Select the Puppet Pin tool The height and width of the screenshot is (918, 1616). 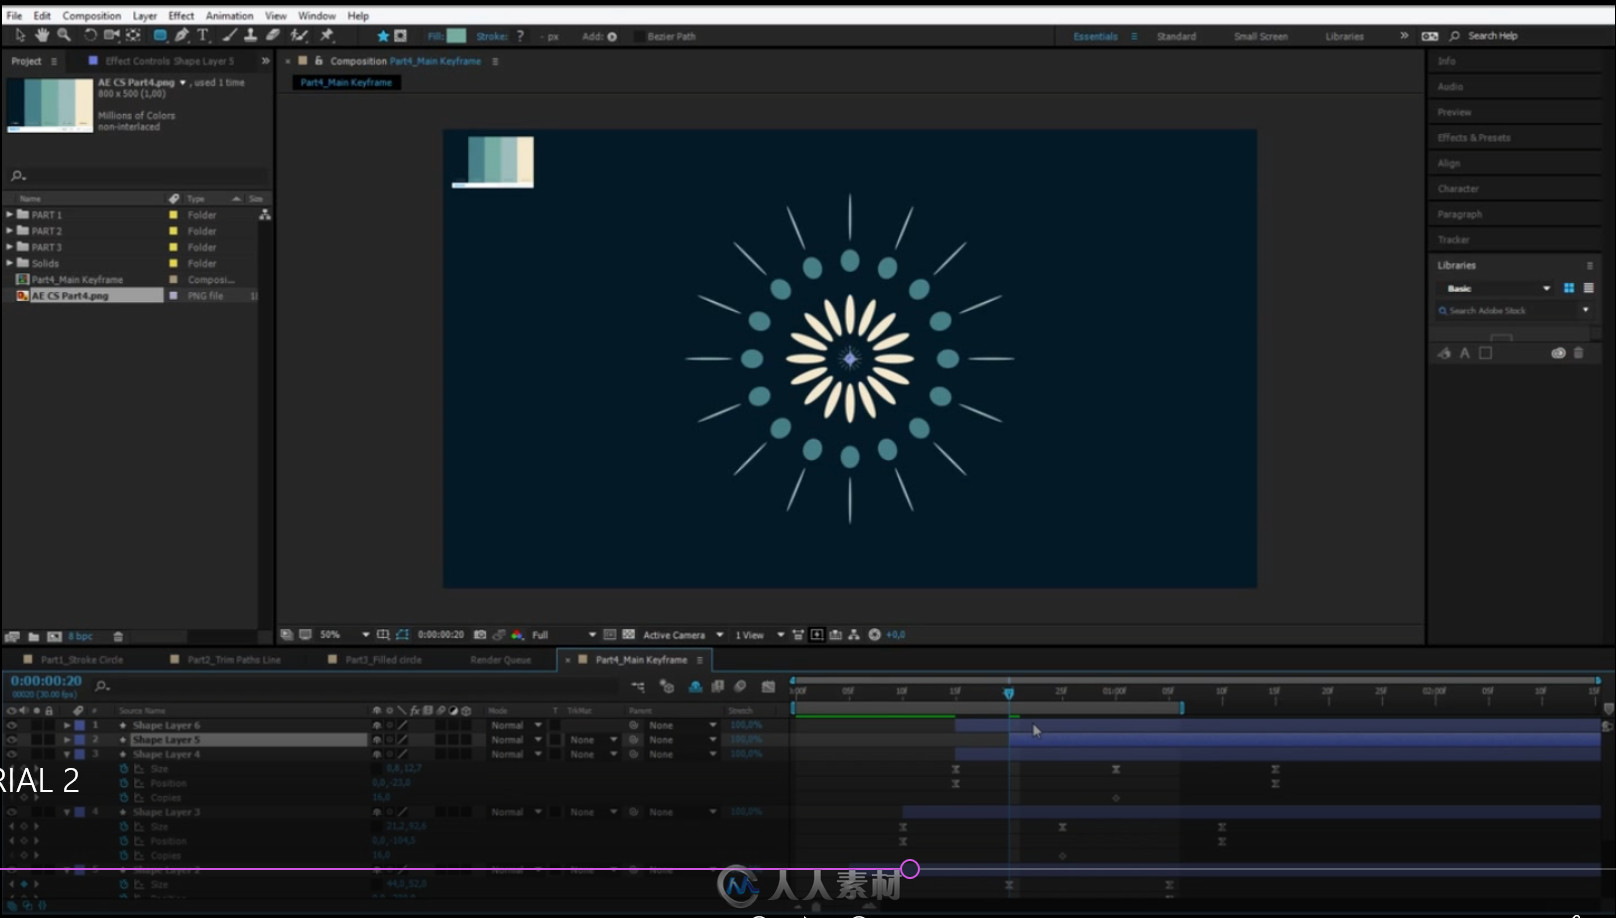[326, 35]
